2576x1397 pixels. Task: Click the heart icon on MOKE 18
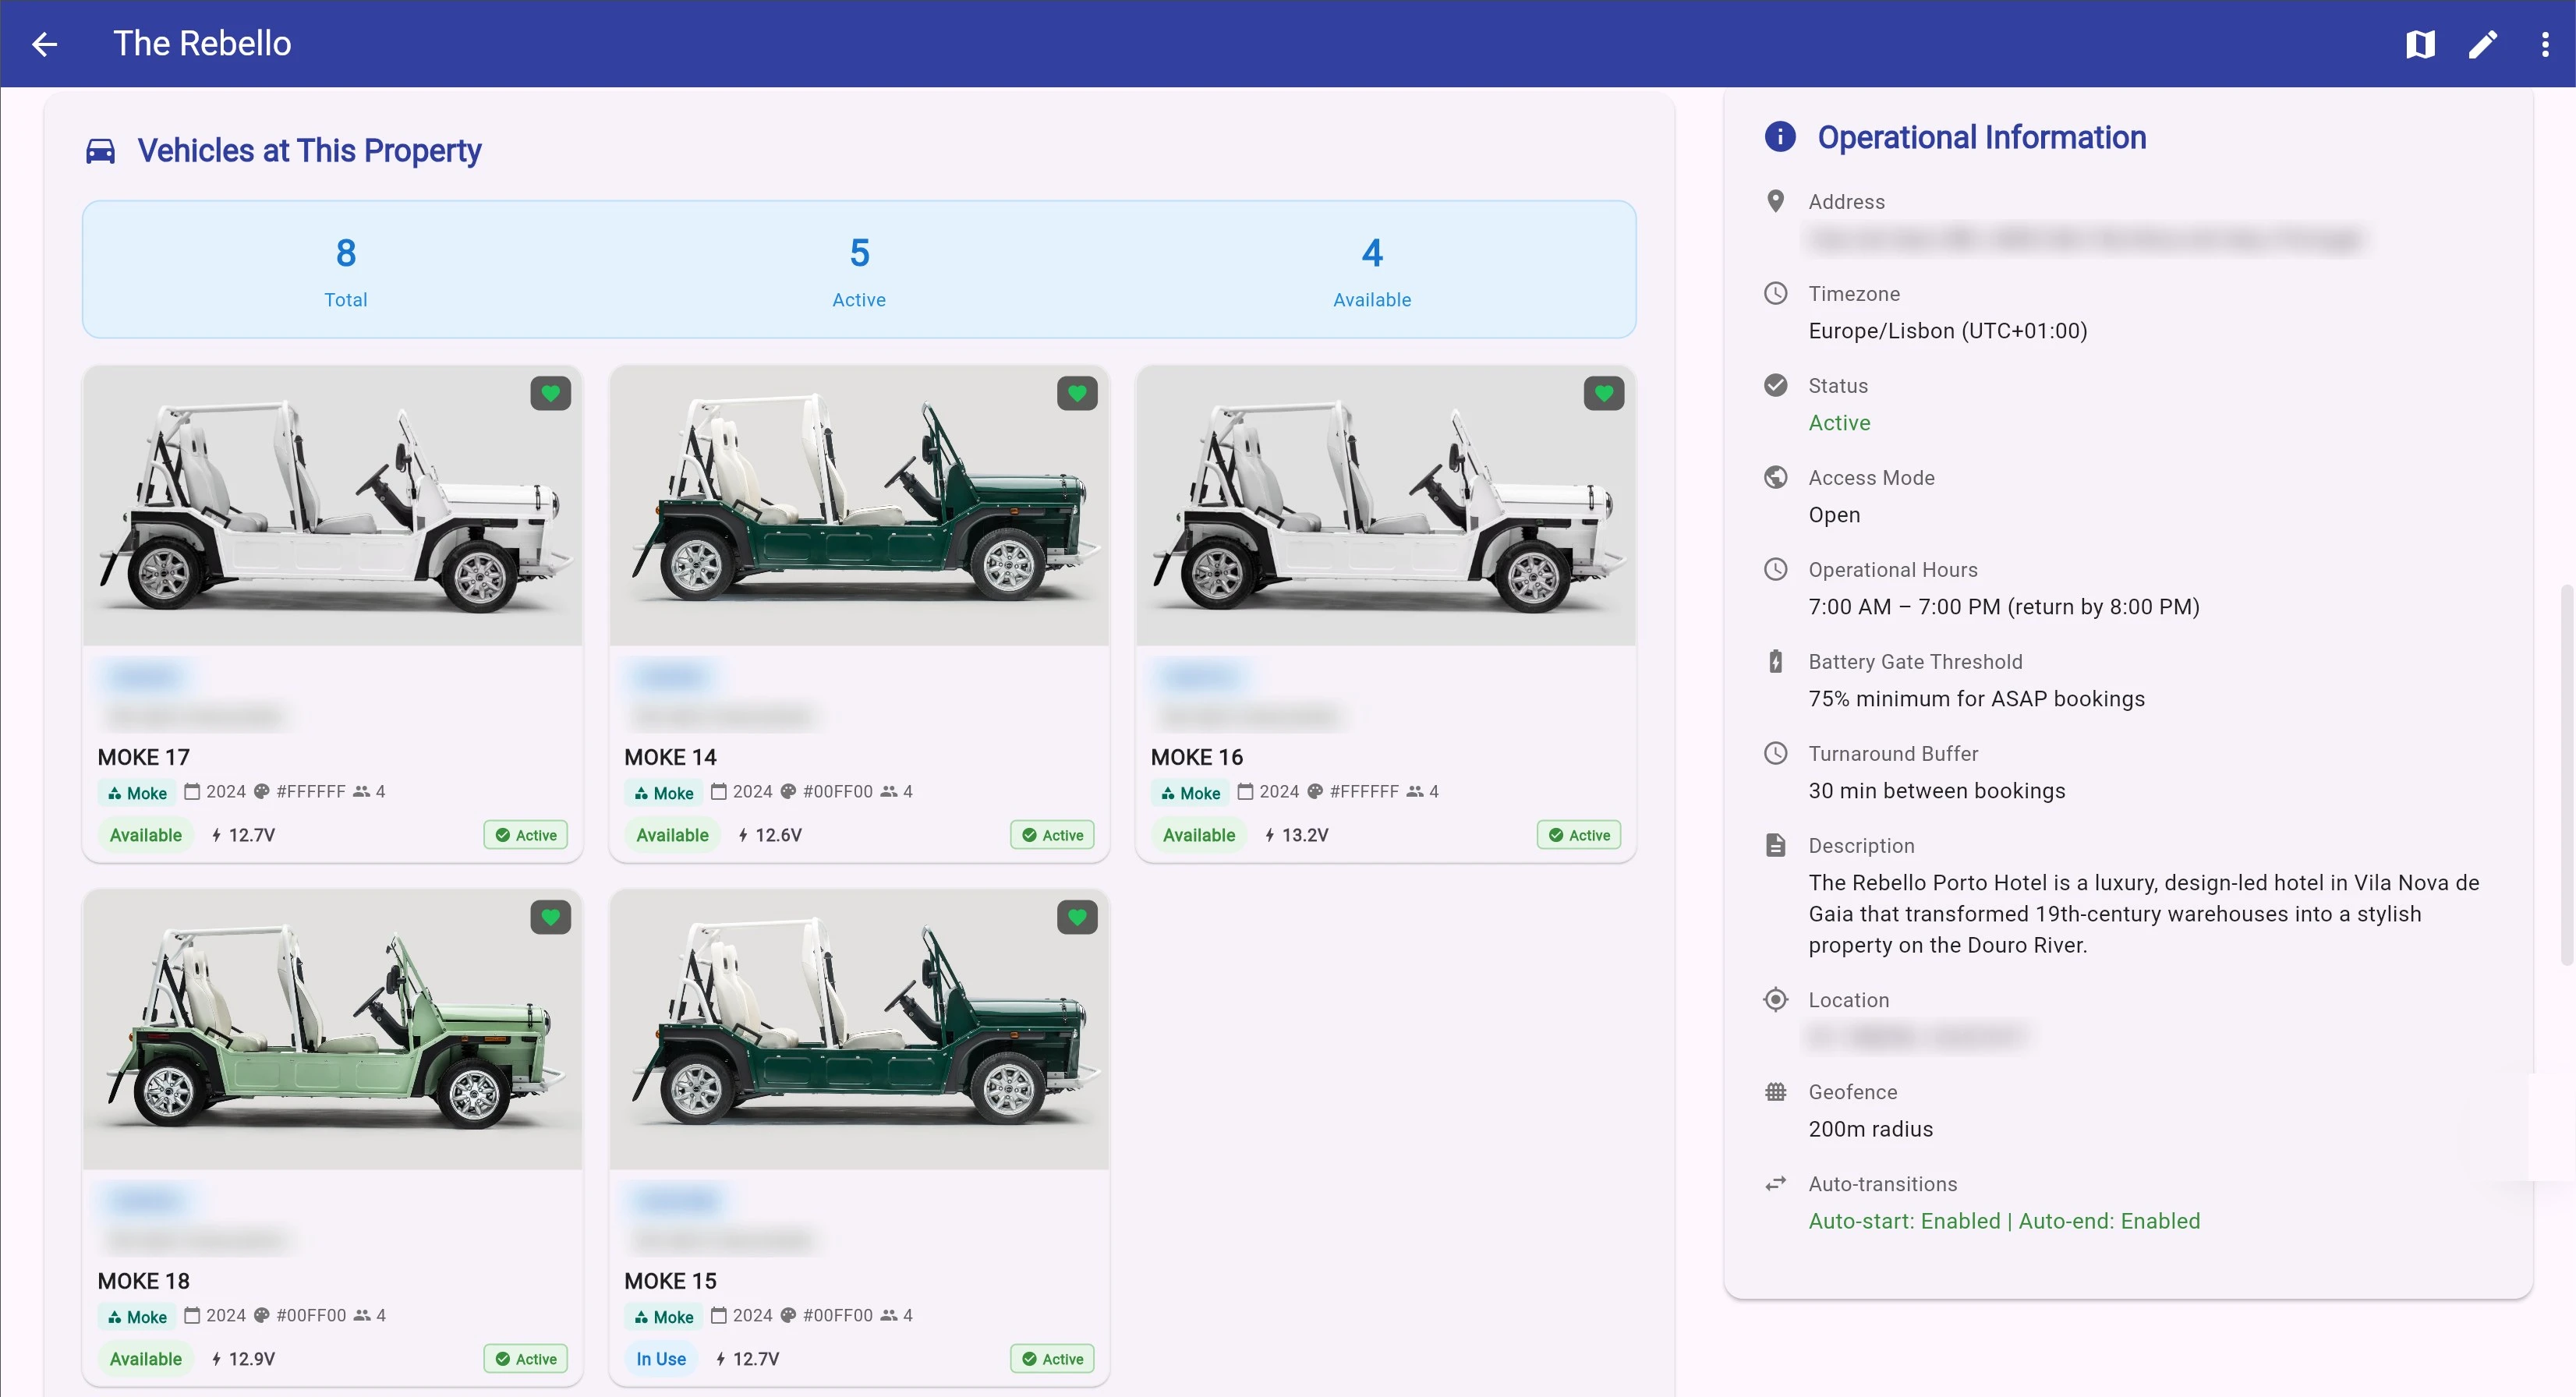[x=551, y=917]
